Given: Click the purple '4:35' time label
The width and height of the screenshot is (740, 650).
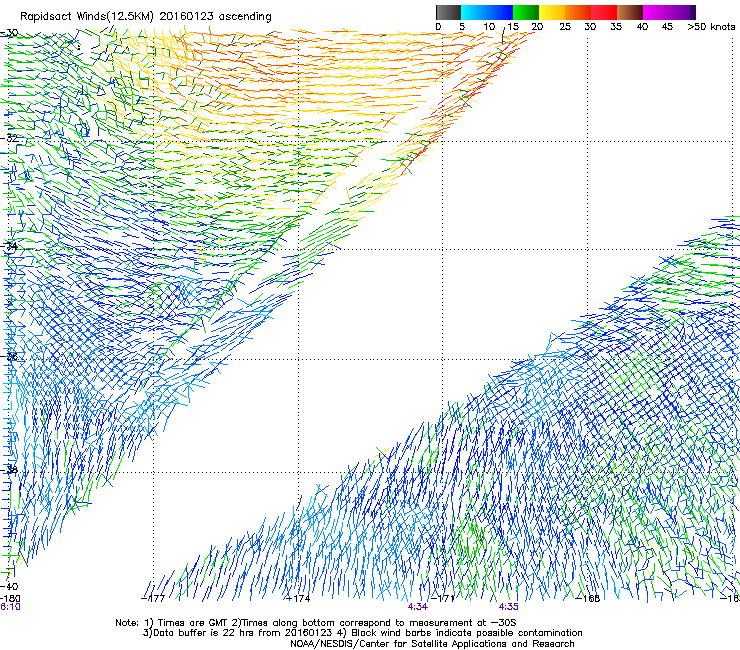Looking at the screenshot, I should (x=508, y=607).
